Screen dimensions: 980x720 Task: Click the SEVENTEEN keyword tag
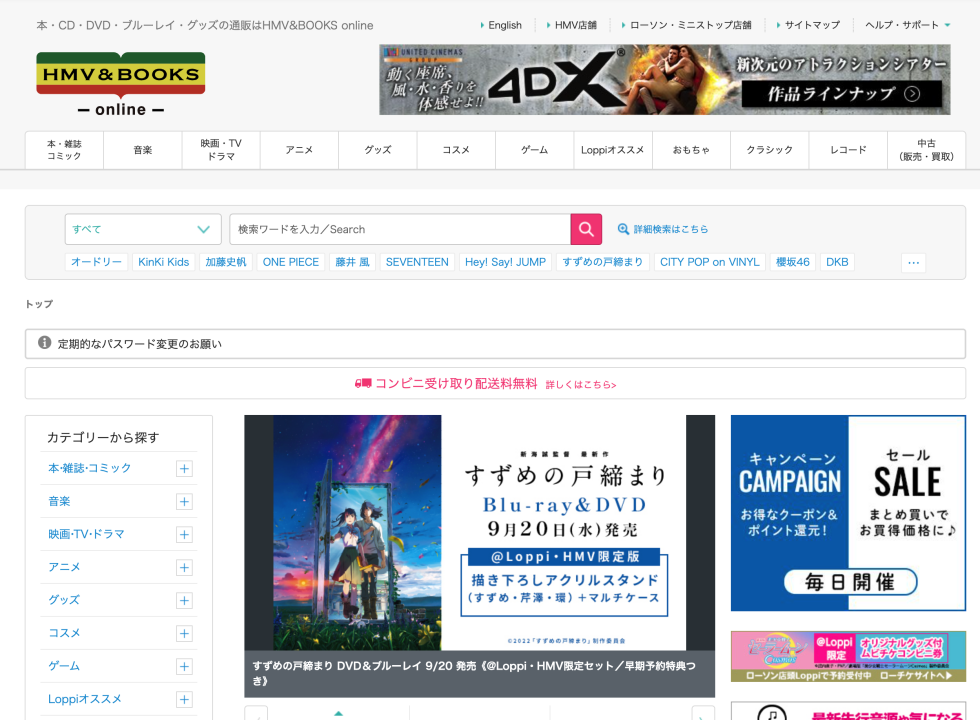tap(417, 262)
